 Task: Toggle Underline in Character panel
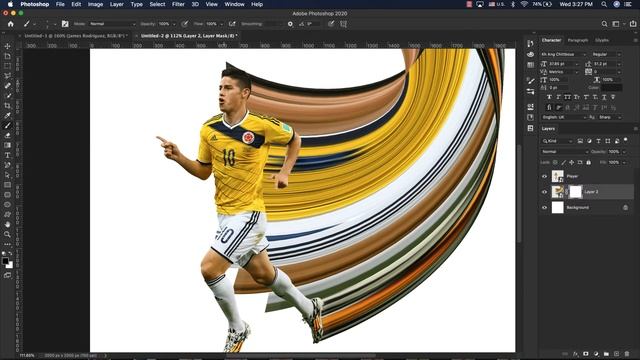tap(604, 97)
